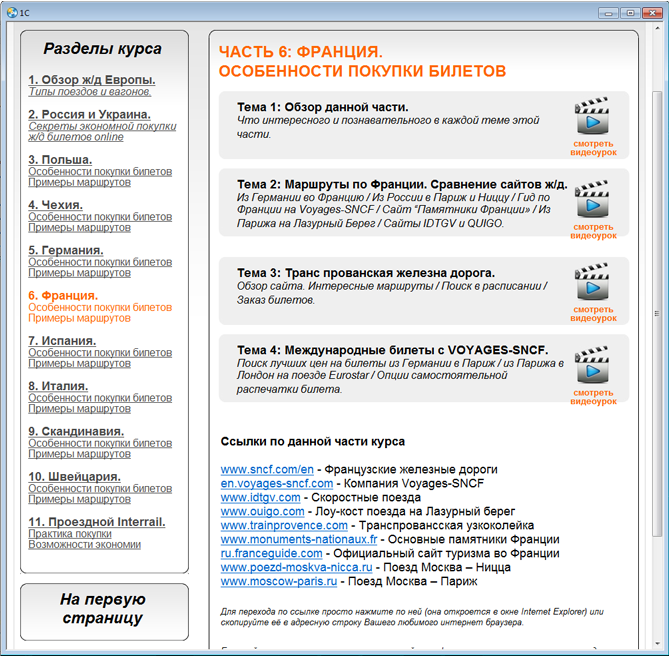Screen dimensions: 669x656
Task: Select the highlighted section 6. Франция
Action: coord(63,296)
